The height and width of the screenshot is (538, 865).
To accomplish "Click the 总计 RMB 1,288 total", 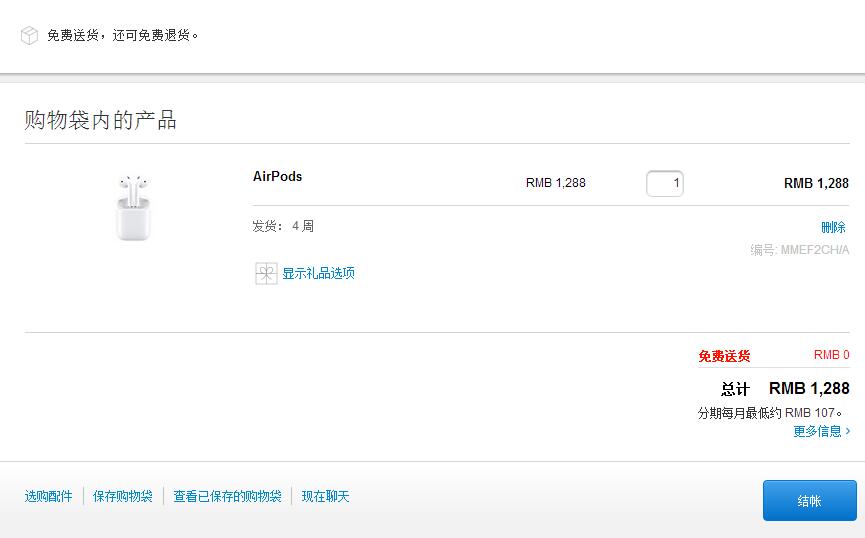I will [x=785, y=388].
